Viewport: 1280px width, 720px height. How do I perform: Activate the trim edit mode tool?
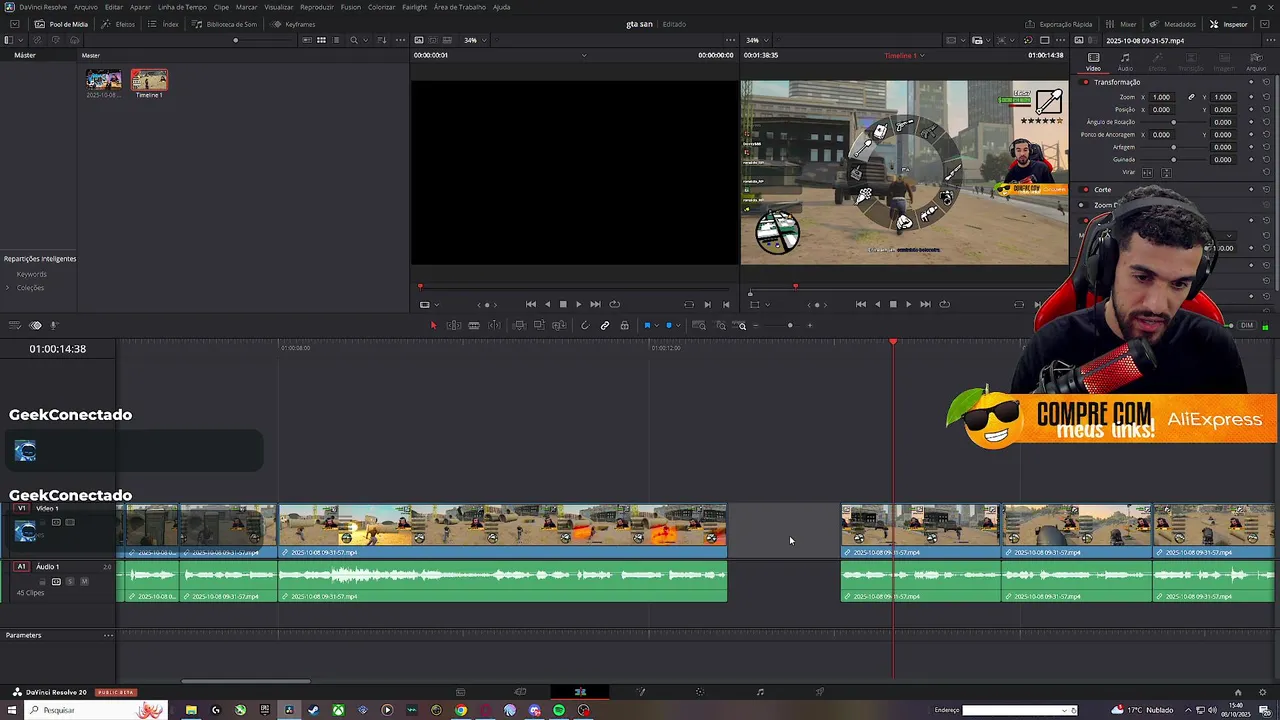coord(454,325)
